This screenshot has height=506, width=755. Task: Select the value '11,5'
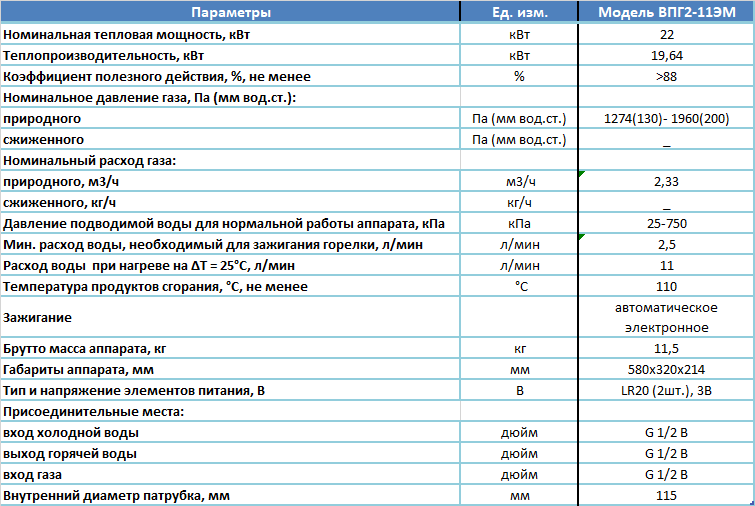(x=666, y=349)
